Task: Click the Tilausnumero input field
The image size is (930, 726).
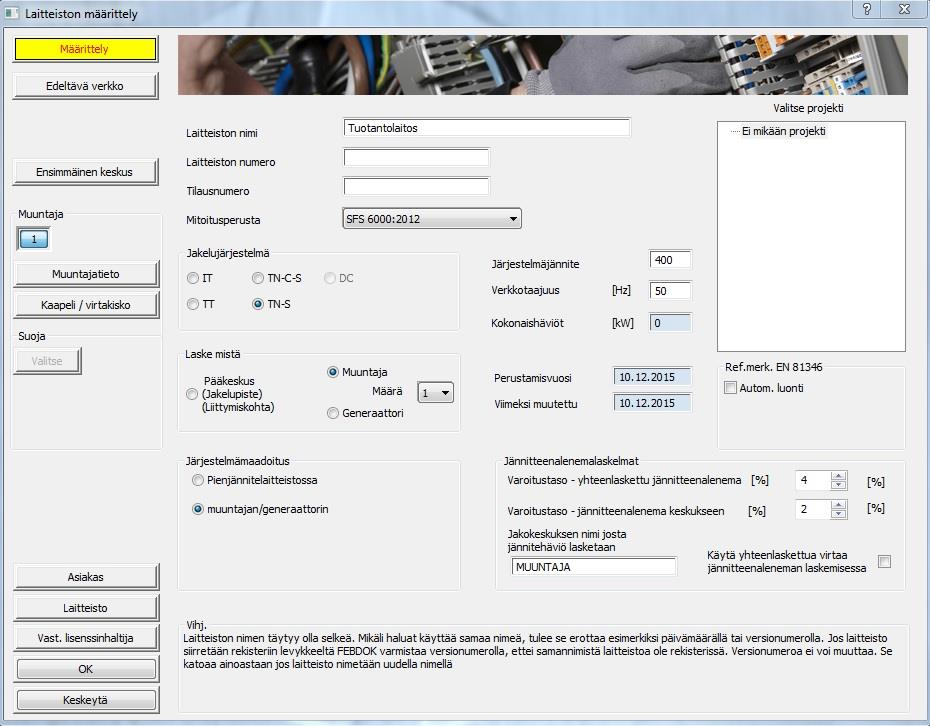Action: pyautogui.click(x=416, y=186)
